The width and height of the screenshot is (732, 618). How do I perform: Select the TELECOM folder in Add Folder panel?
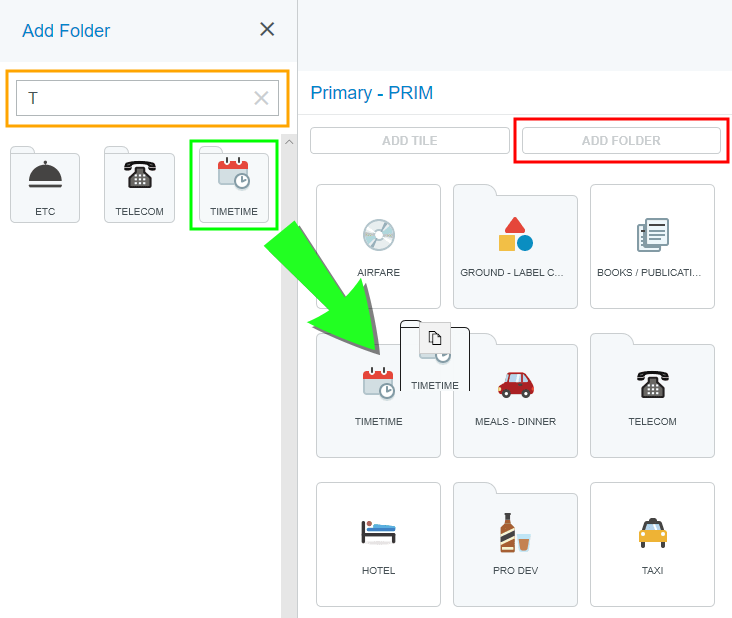pyautogui.click(x=139, y=185)
